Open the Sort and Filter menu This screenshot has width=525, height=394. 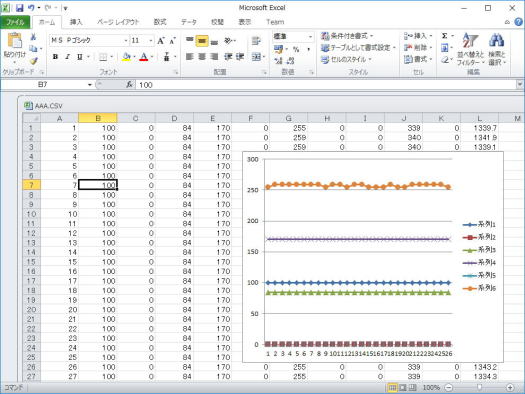pyautogui.click(x=470, y=49)
